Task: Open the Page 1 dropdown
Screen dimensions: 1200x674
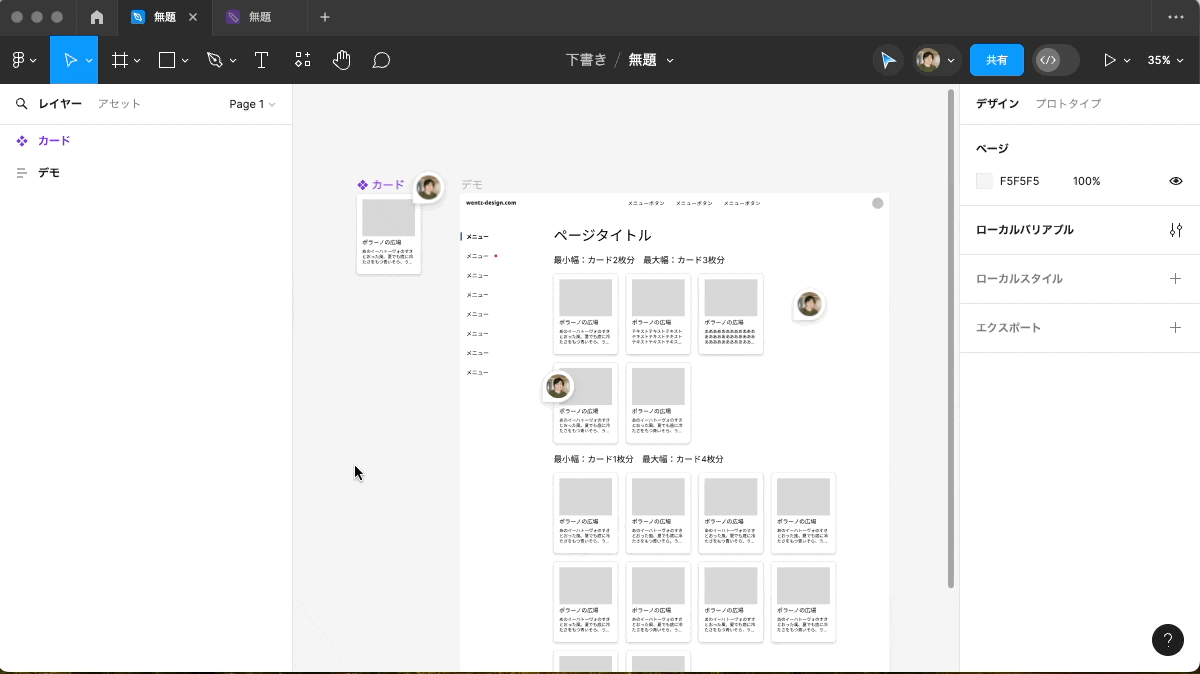Action: pyautogui.click(x=252, y=104)
